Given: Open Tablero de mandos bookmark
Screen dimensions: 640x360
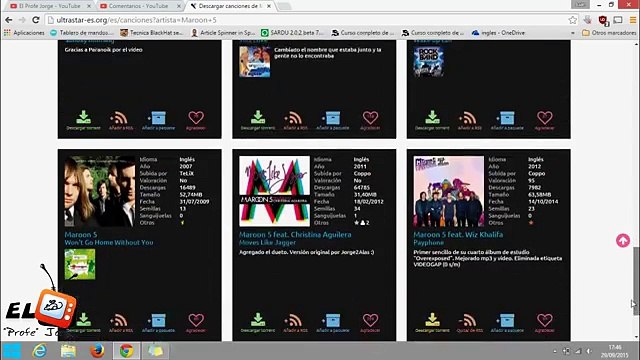Looking at the screenshot, I should click(x=82, y=33).
